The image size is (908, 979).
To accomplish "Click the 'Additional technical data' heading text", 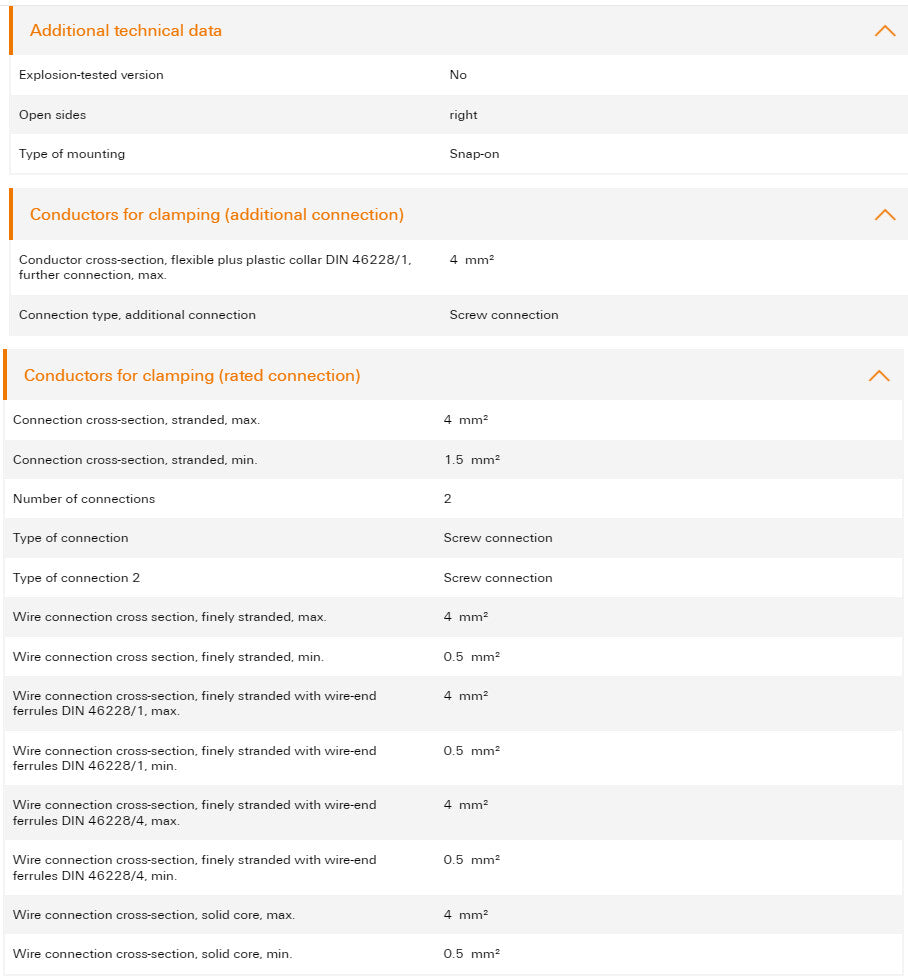I will click(x=126, y=31).
